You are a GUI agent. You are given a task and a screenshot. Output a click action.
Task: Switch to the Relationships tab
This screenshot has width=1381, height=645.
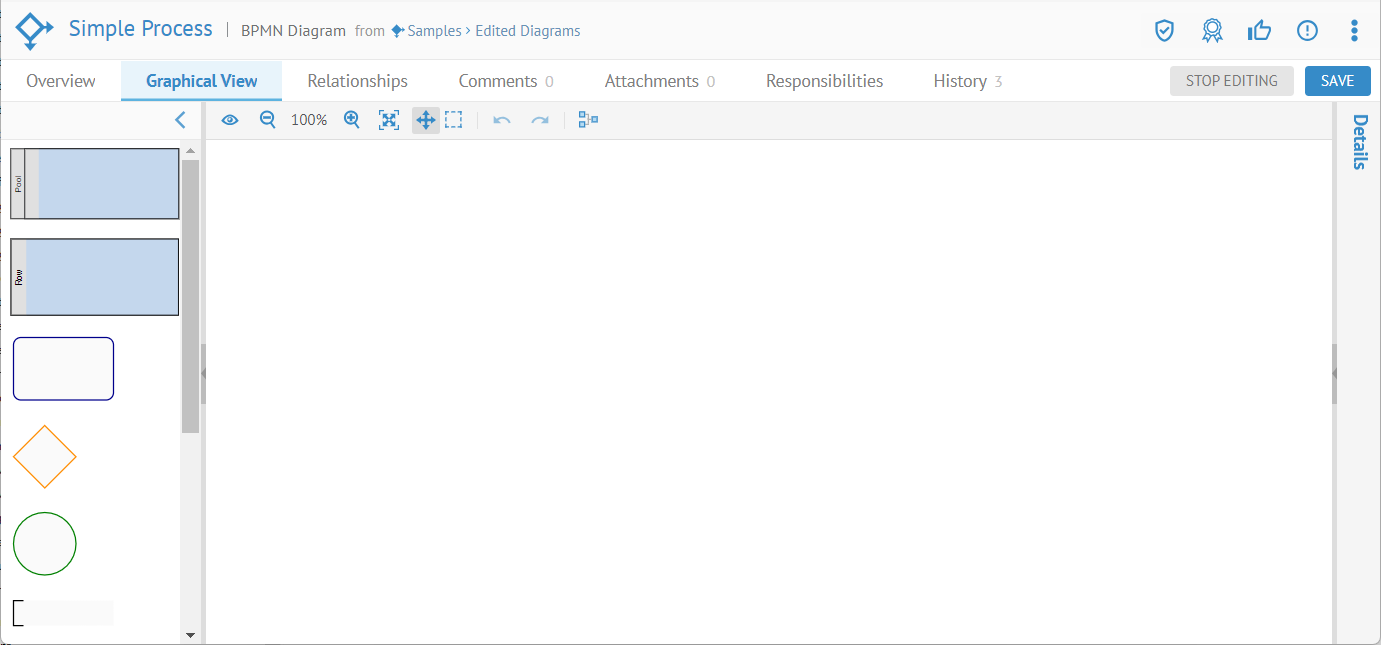(x=357, y=80)
